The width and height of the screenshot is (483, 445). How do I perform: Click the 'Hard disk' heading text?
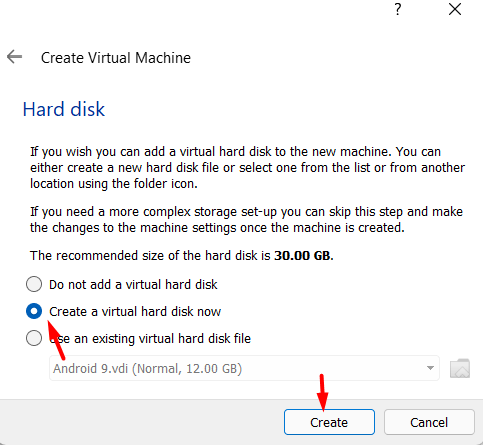click(x=64, y=109)
